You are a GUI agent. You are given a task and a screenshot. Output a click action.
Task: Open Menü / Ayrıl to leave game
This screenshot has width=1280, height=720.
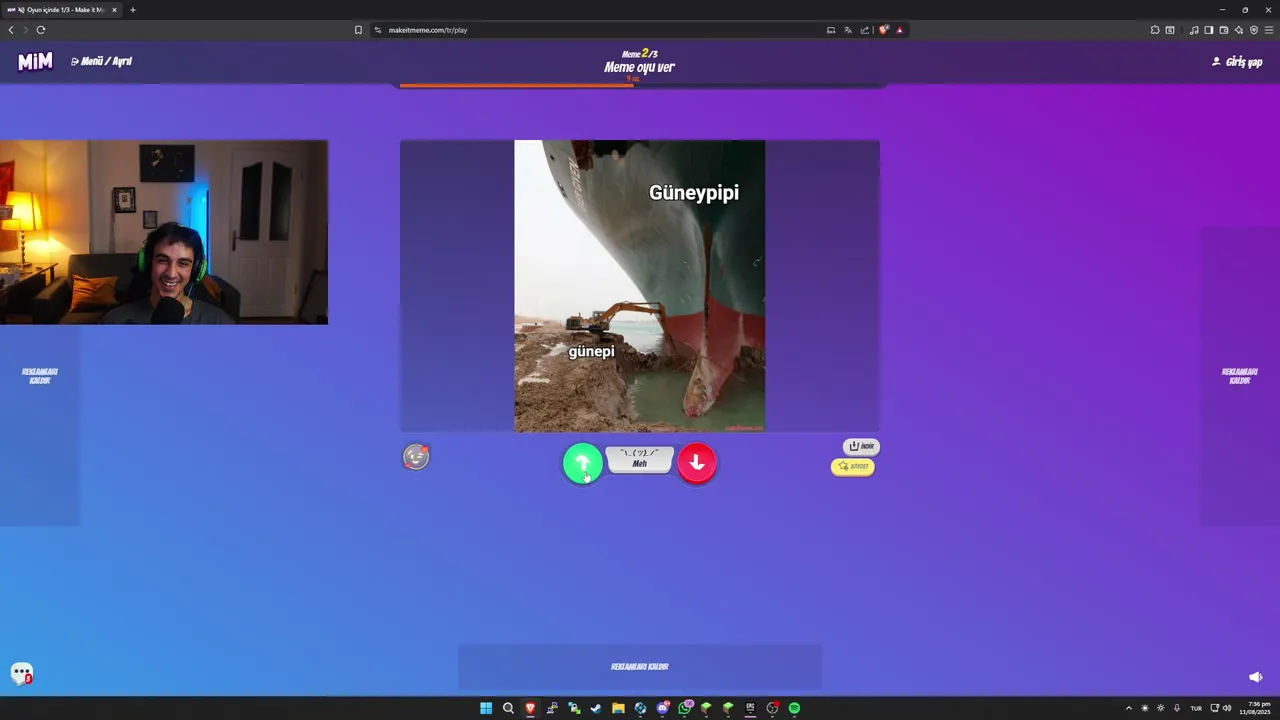coord(101,61)
